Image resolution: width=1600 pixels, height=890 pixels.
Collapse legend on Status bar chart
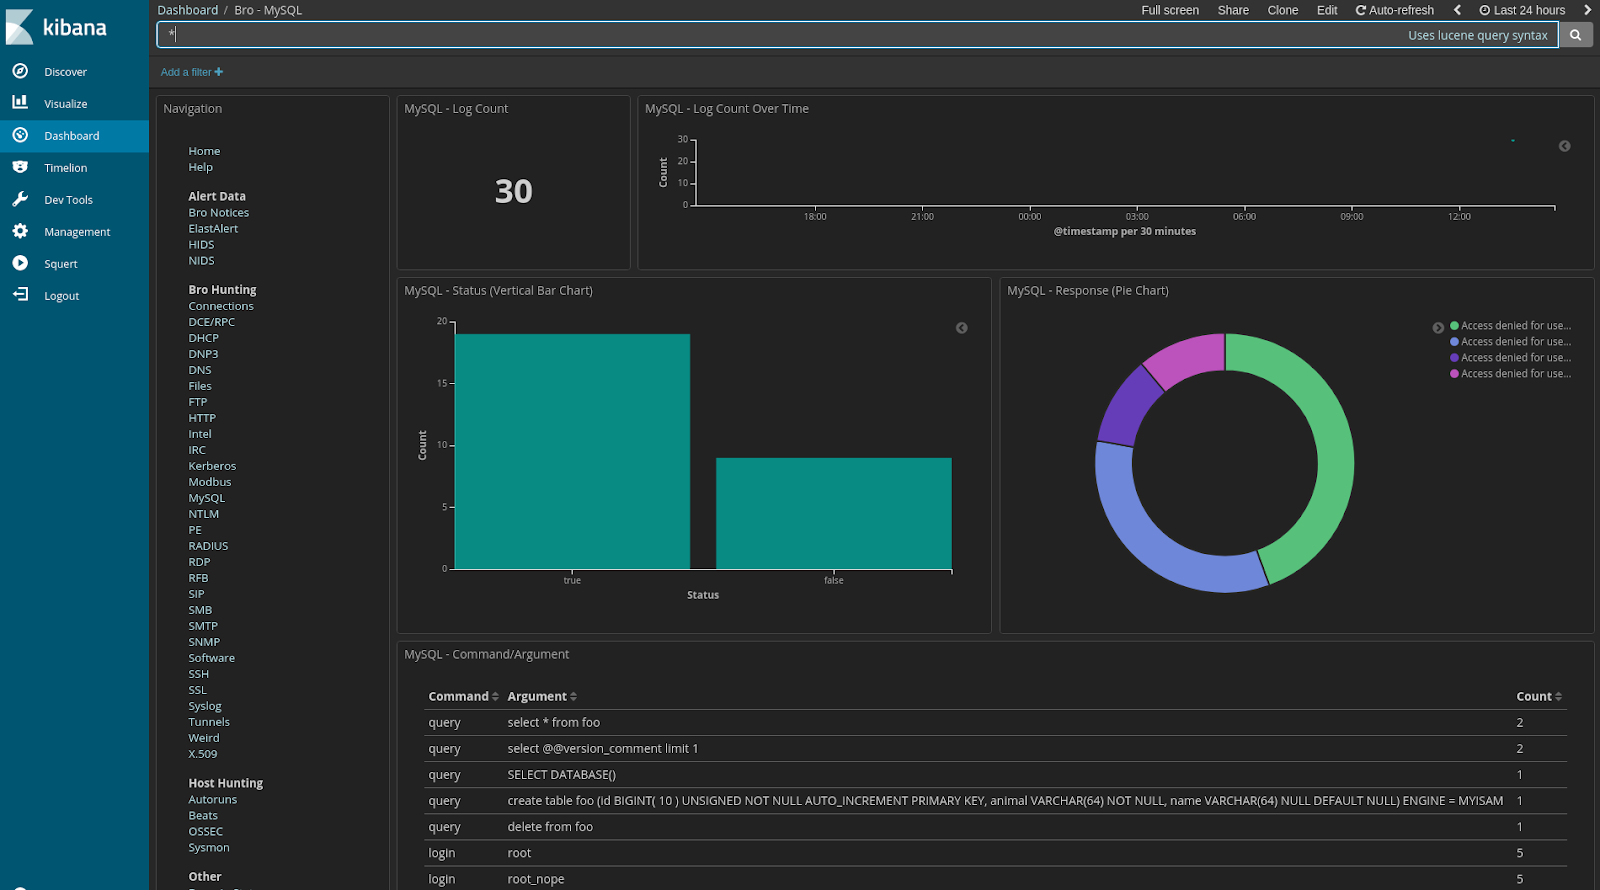click(961, 328)
